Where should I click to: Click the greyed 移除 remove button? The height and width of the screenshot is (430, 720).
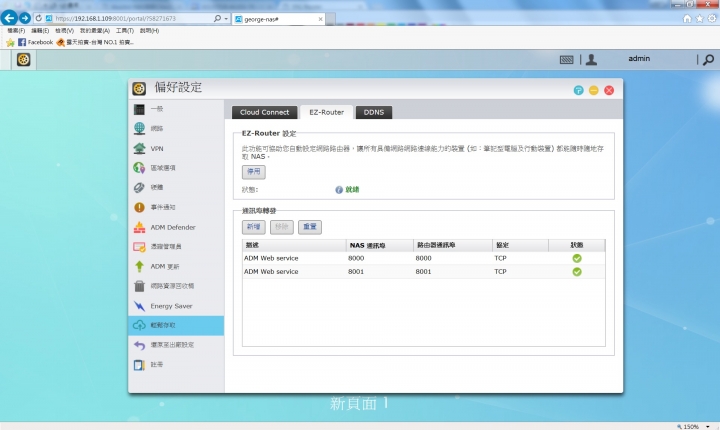coord(281,227)
